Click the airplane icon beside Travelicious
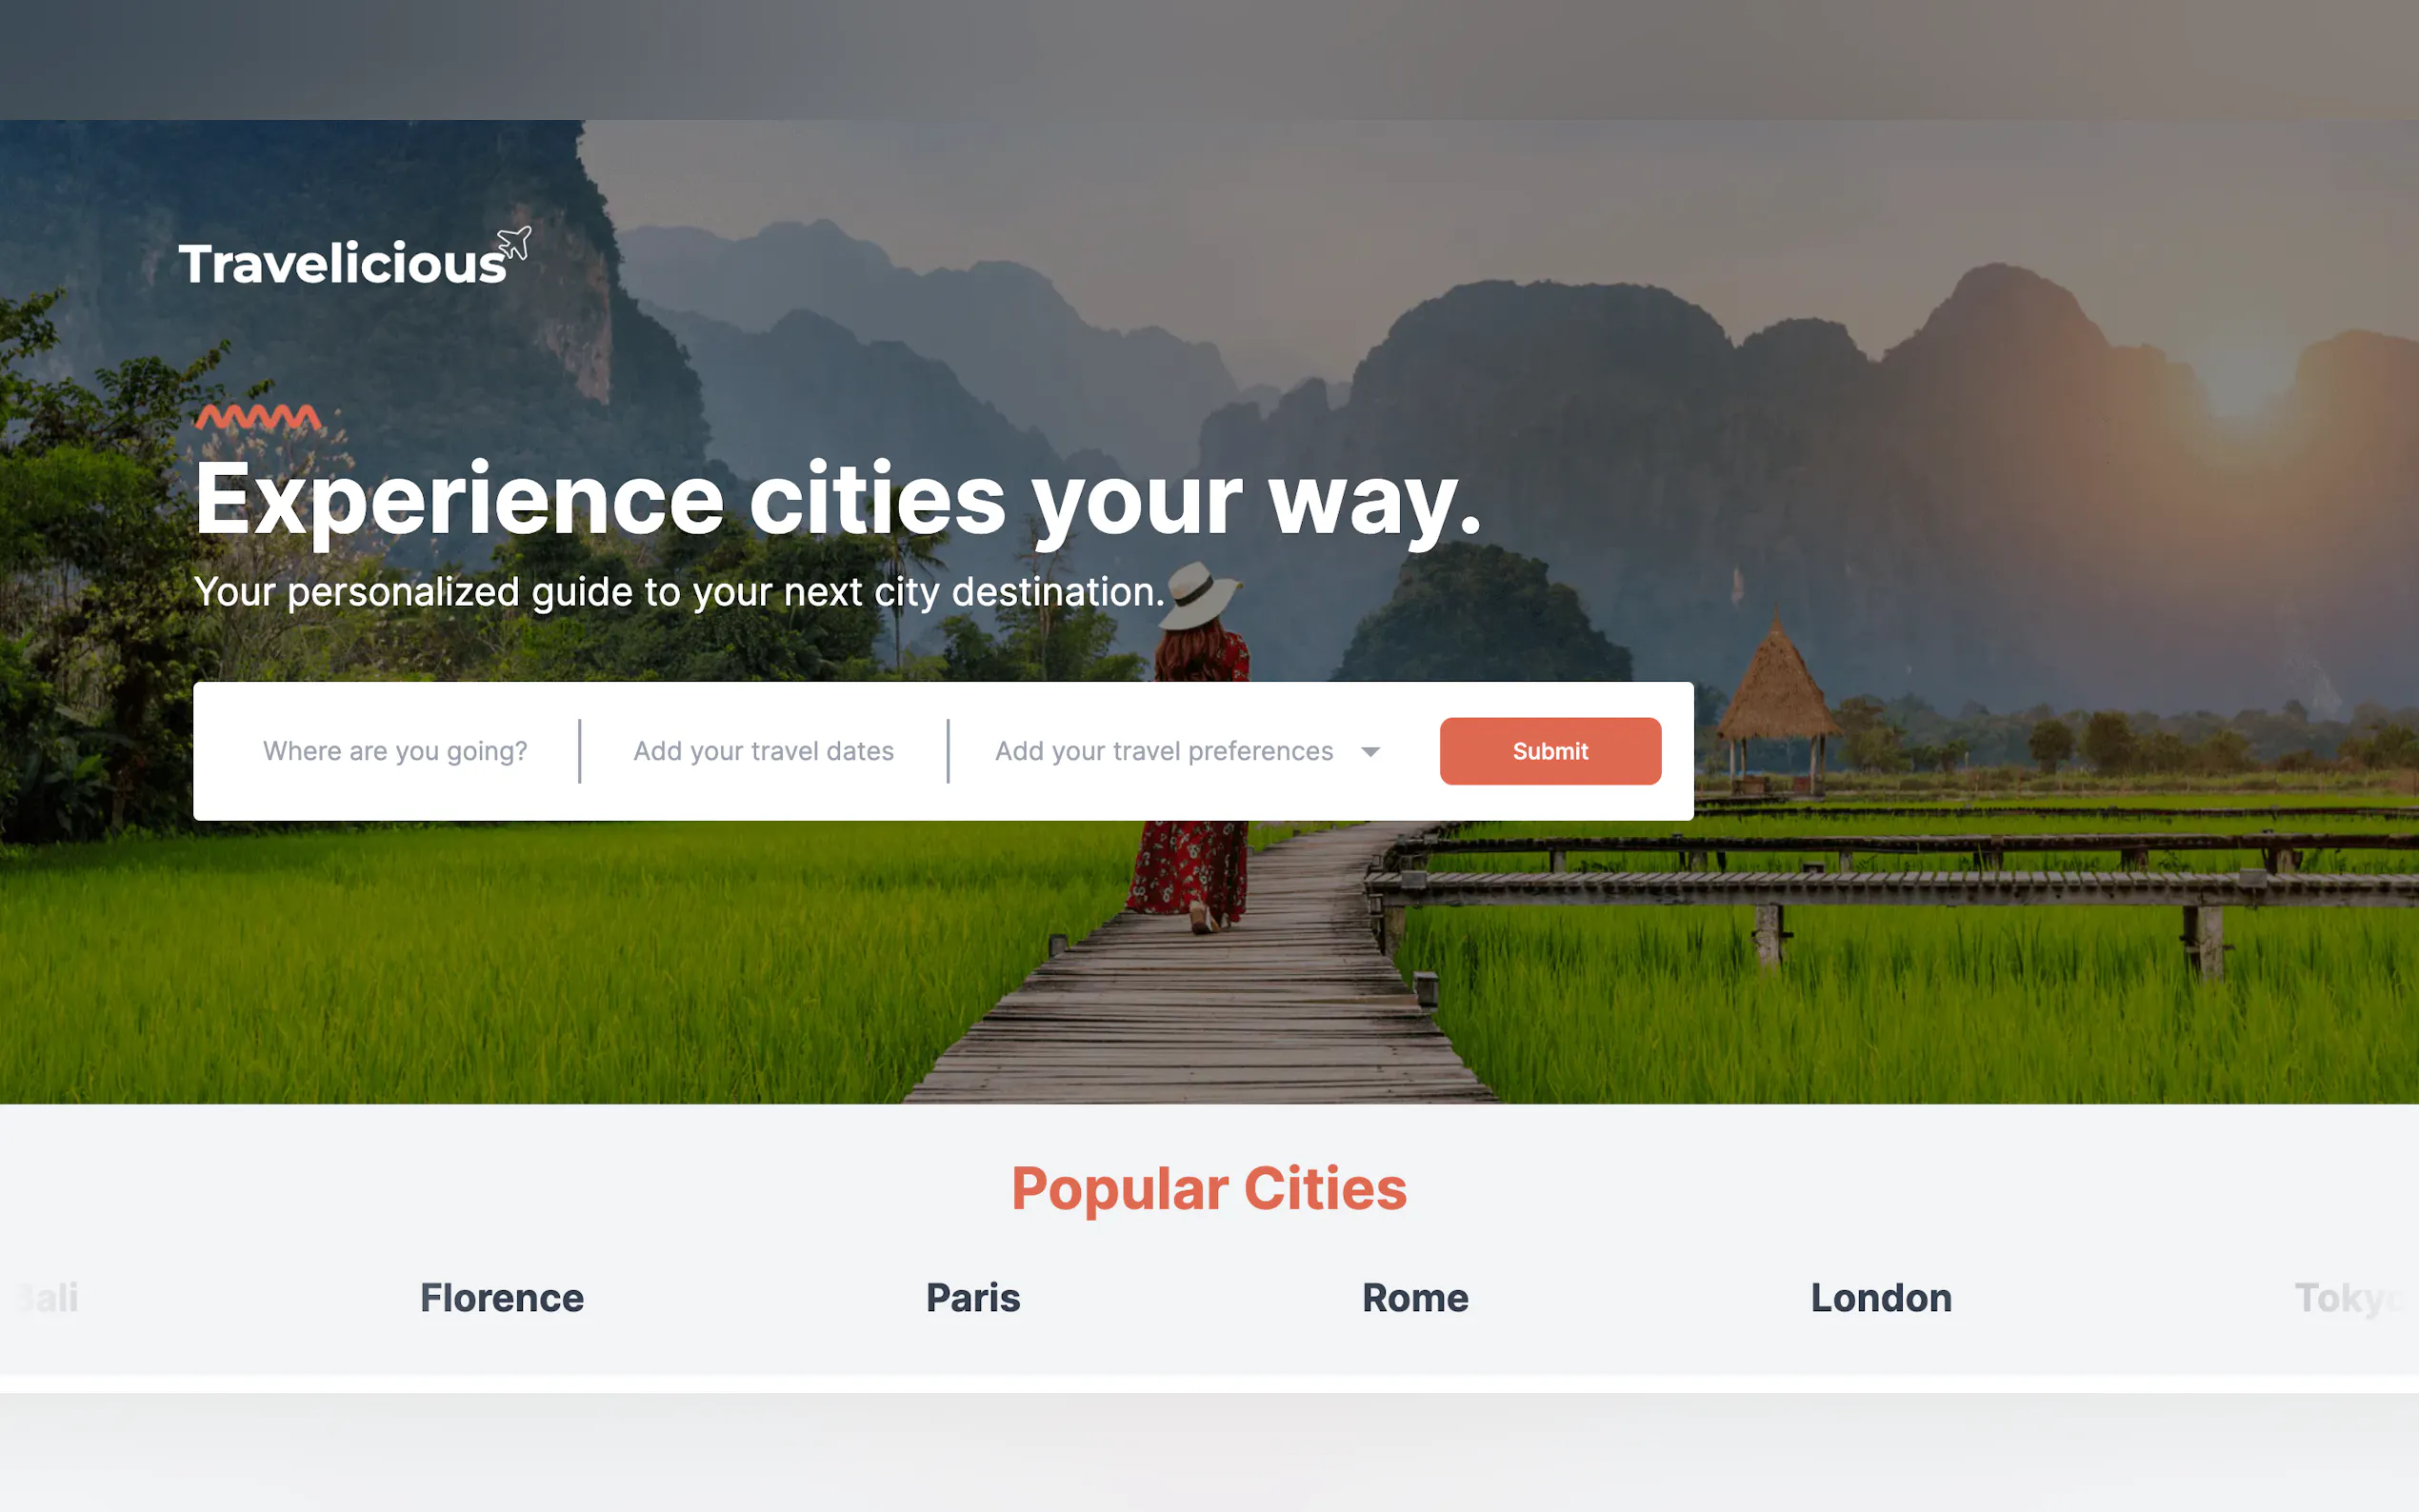 pos(514,242)
